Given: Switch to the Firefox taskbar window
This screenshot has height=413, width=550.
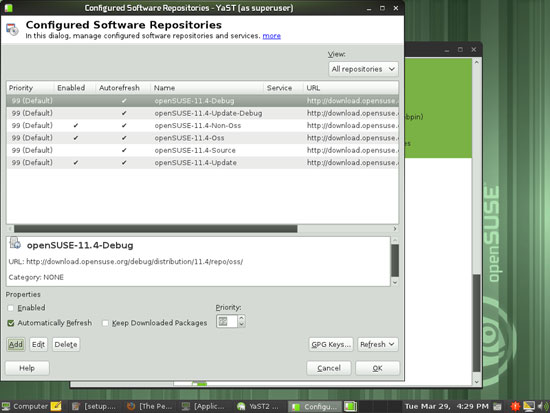Looking at the screenshot, I should tap(150, 406).
